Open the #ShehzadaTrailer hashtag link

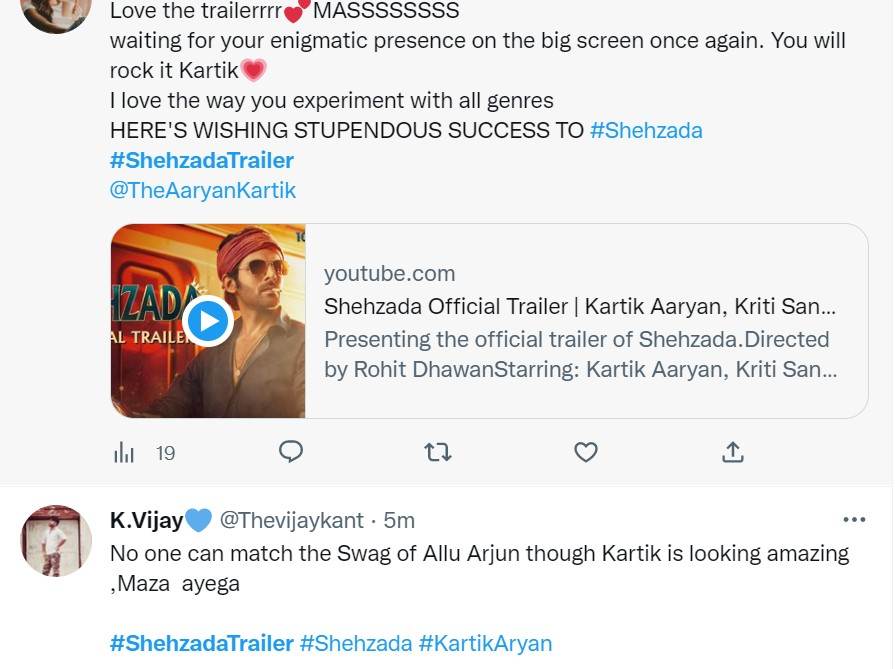201,160
